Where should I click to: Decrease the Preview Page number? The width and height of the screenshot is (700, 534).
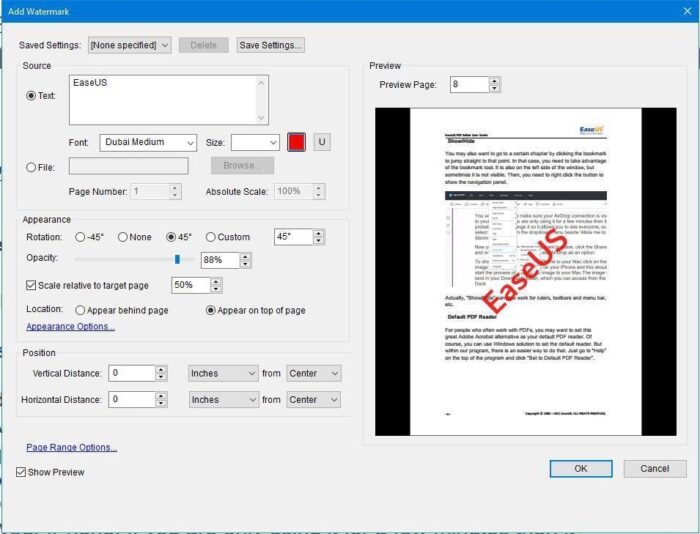tap(494, 88)
